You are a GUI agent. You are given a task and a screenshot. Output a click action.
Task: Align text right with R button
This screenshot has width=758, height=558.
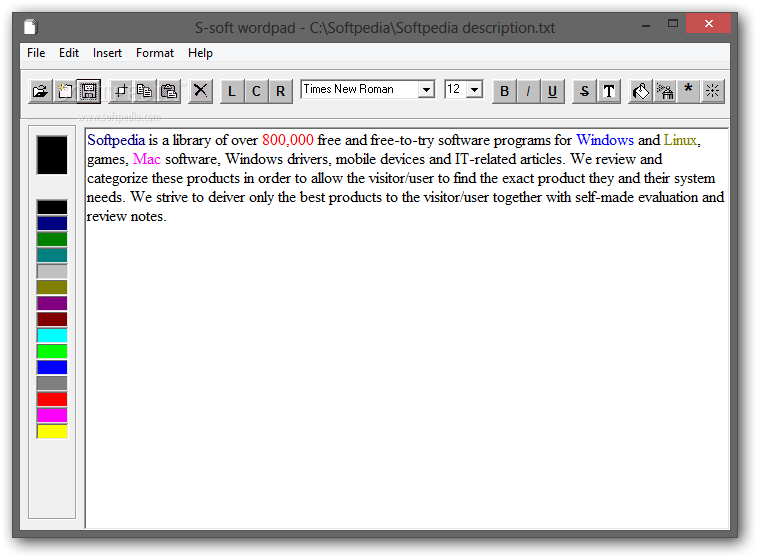tap(280, 91)
